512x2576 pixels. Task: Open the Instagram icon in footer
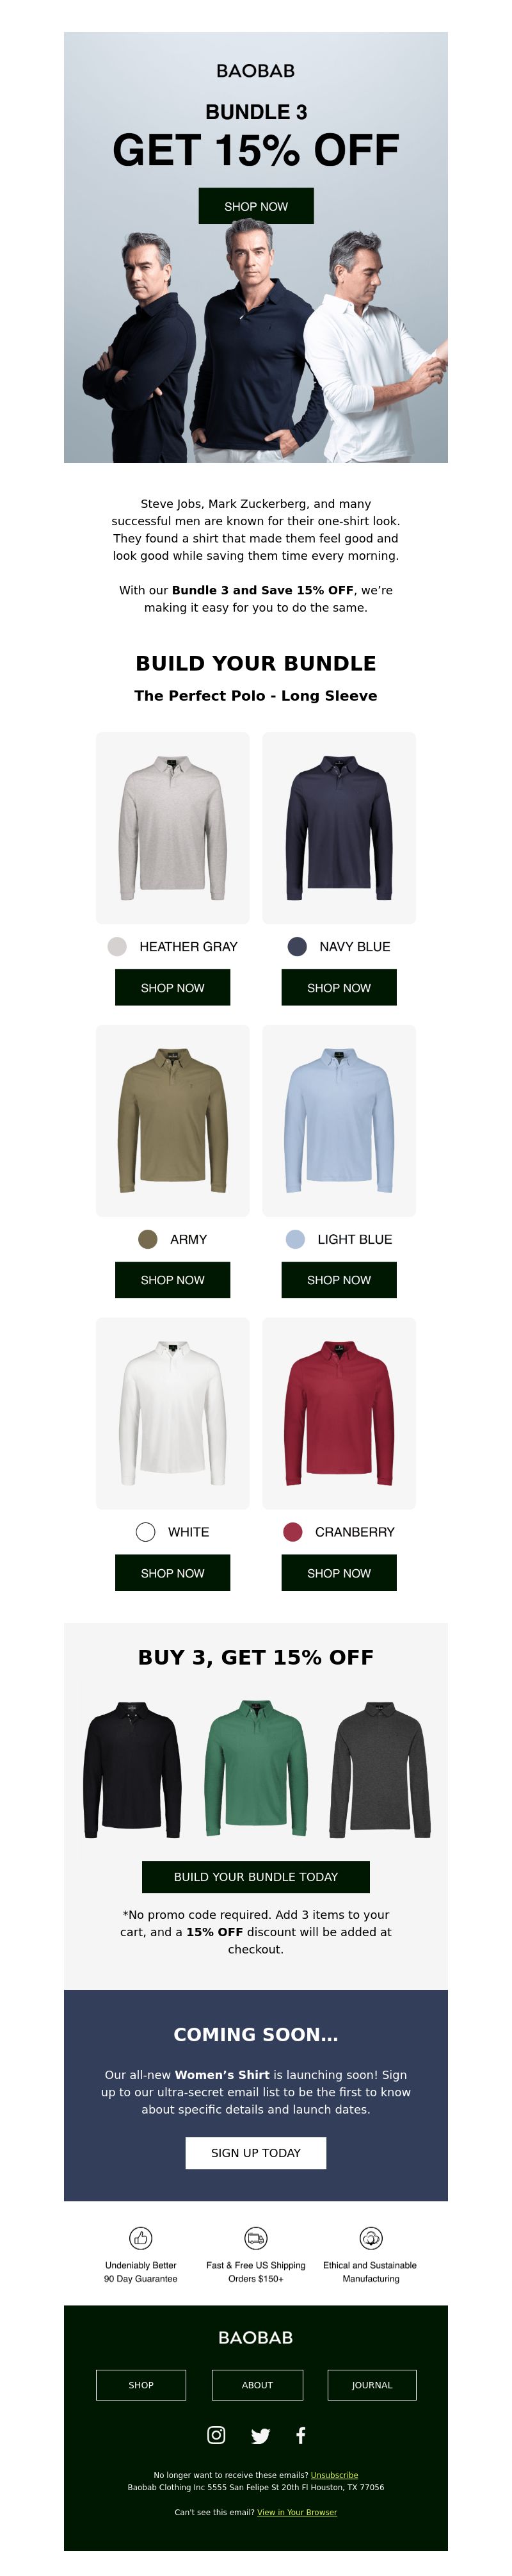216,2435
